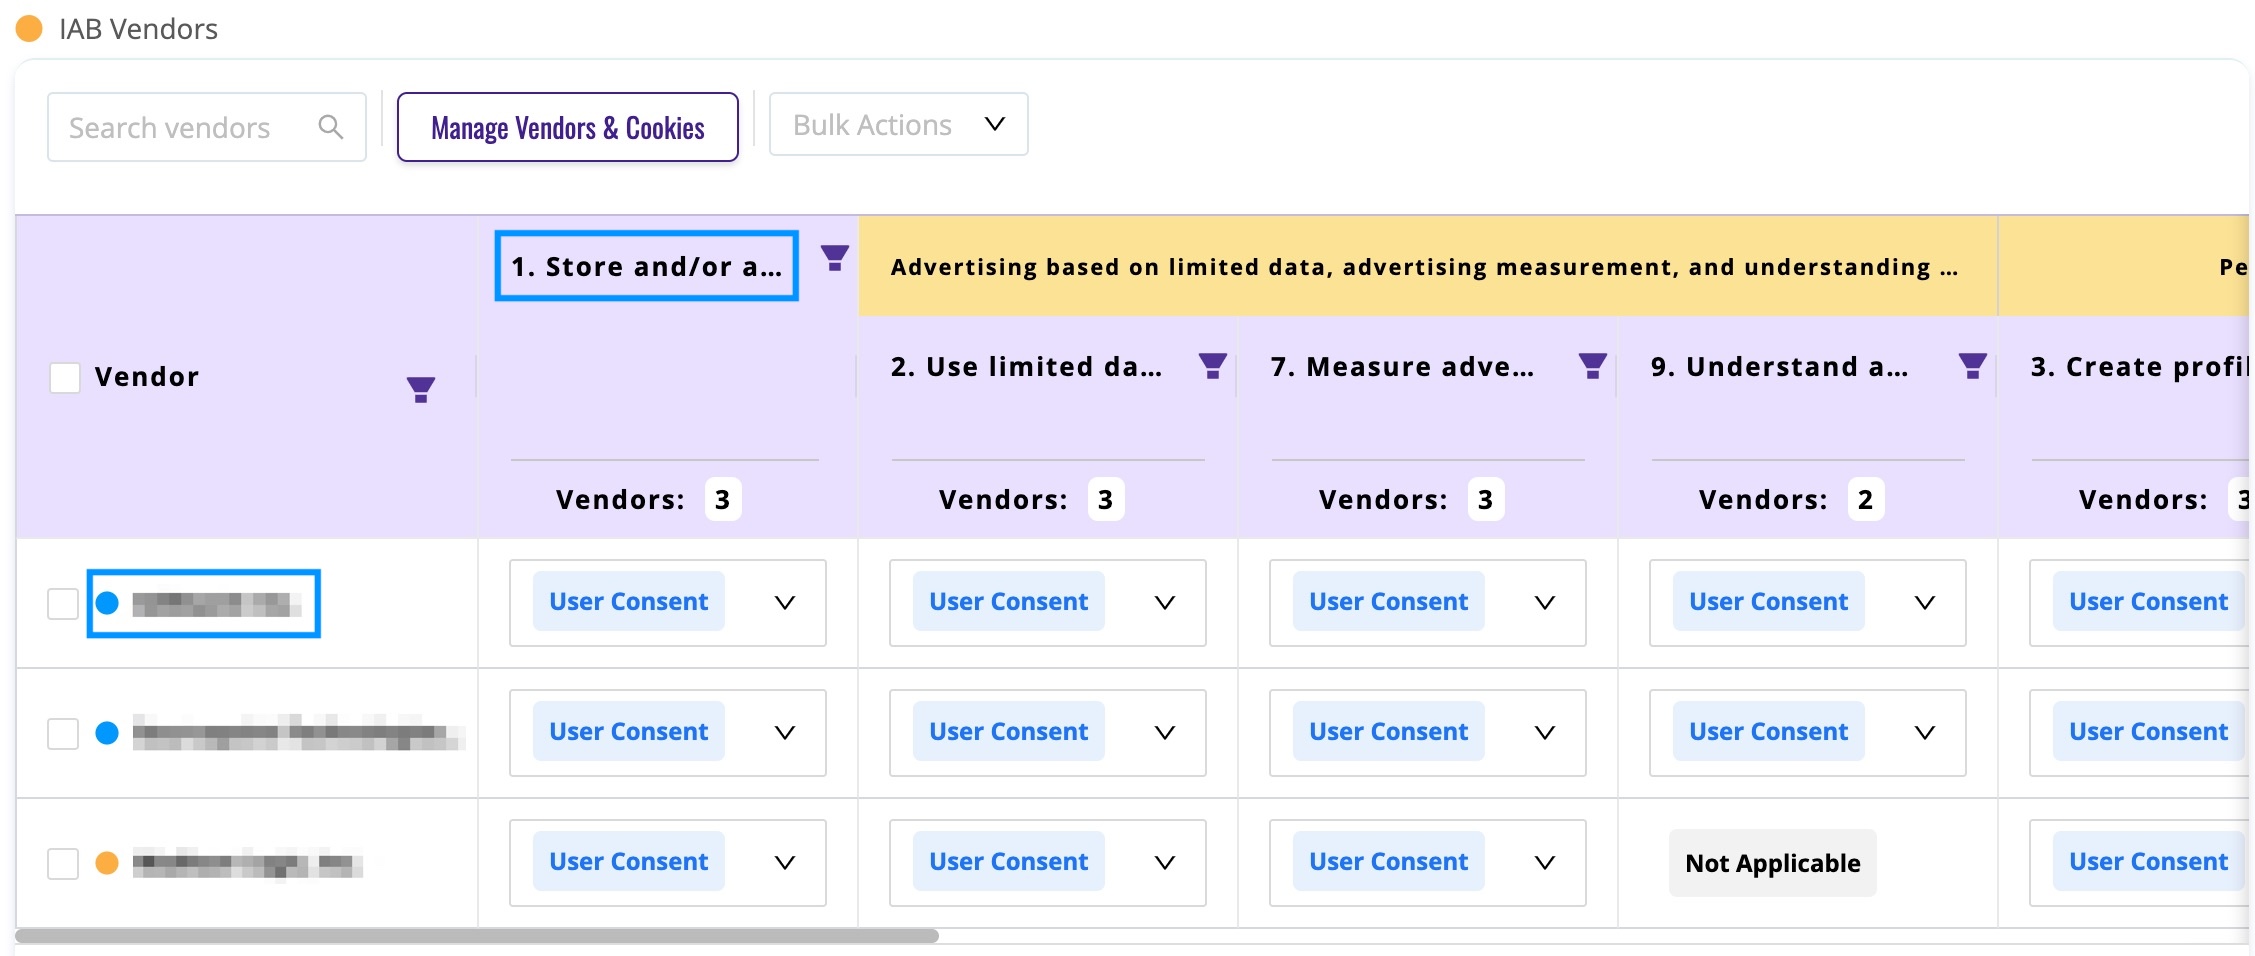Toggle the select-all checkbox in the table header

[x=64, y=377]
